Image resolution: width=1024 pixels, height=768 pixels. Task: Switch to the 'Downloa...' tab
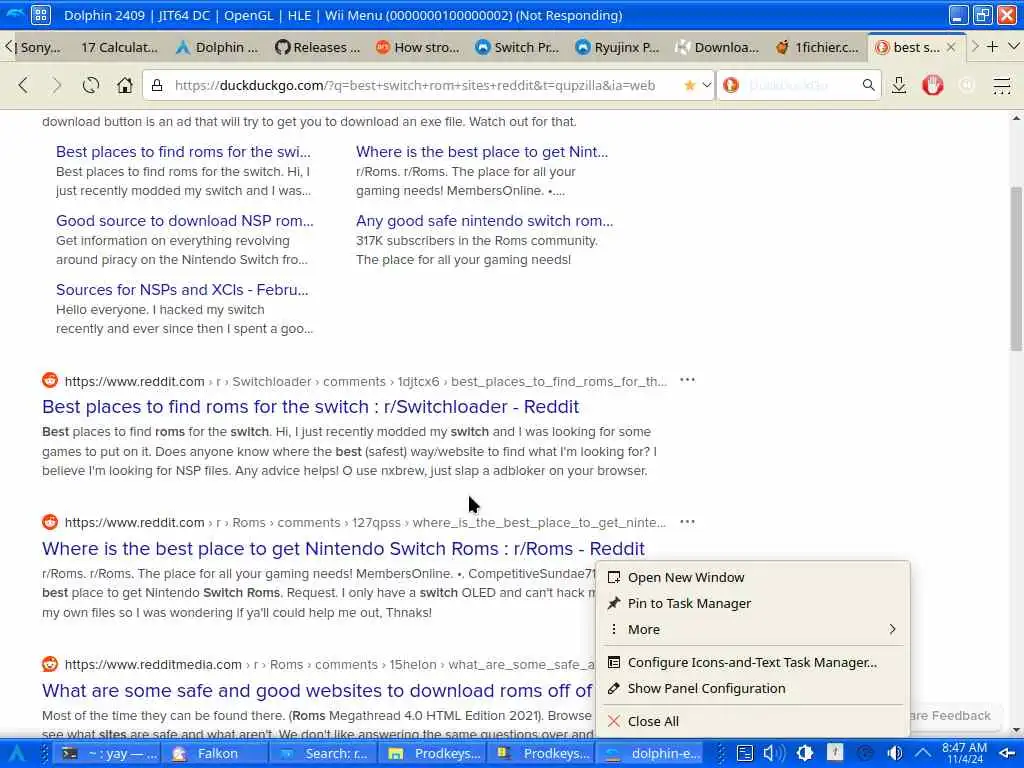tap(717, 47)
